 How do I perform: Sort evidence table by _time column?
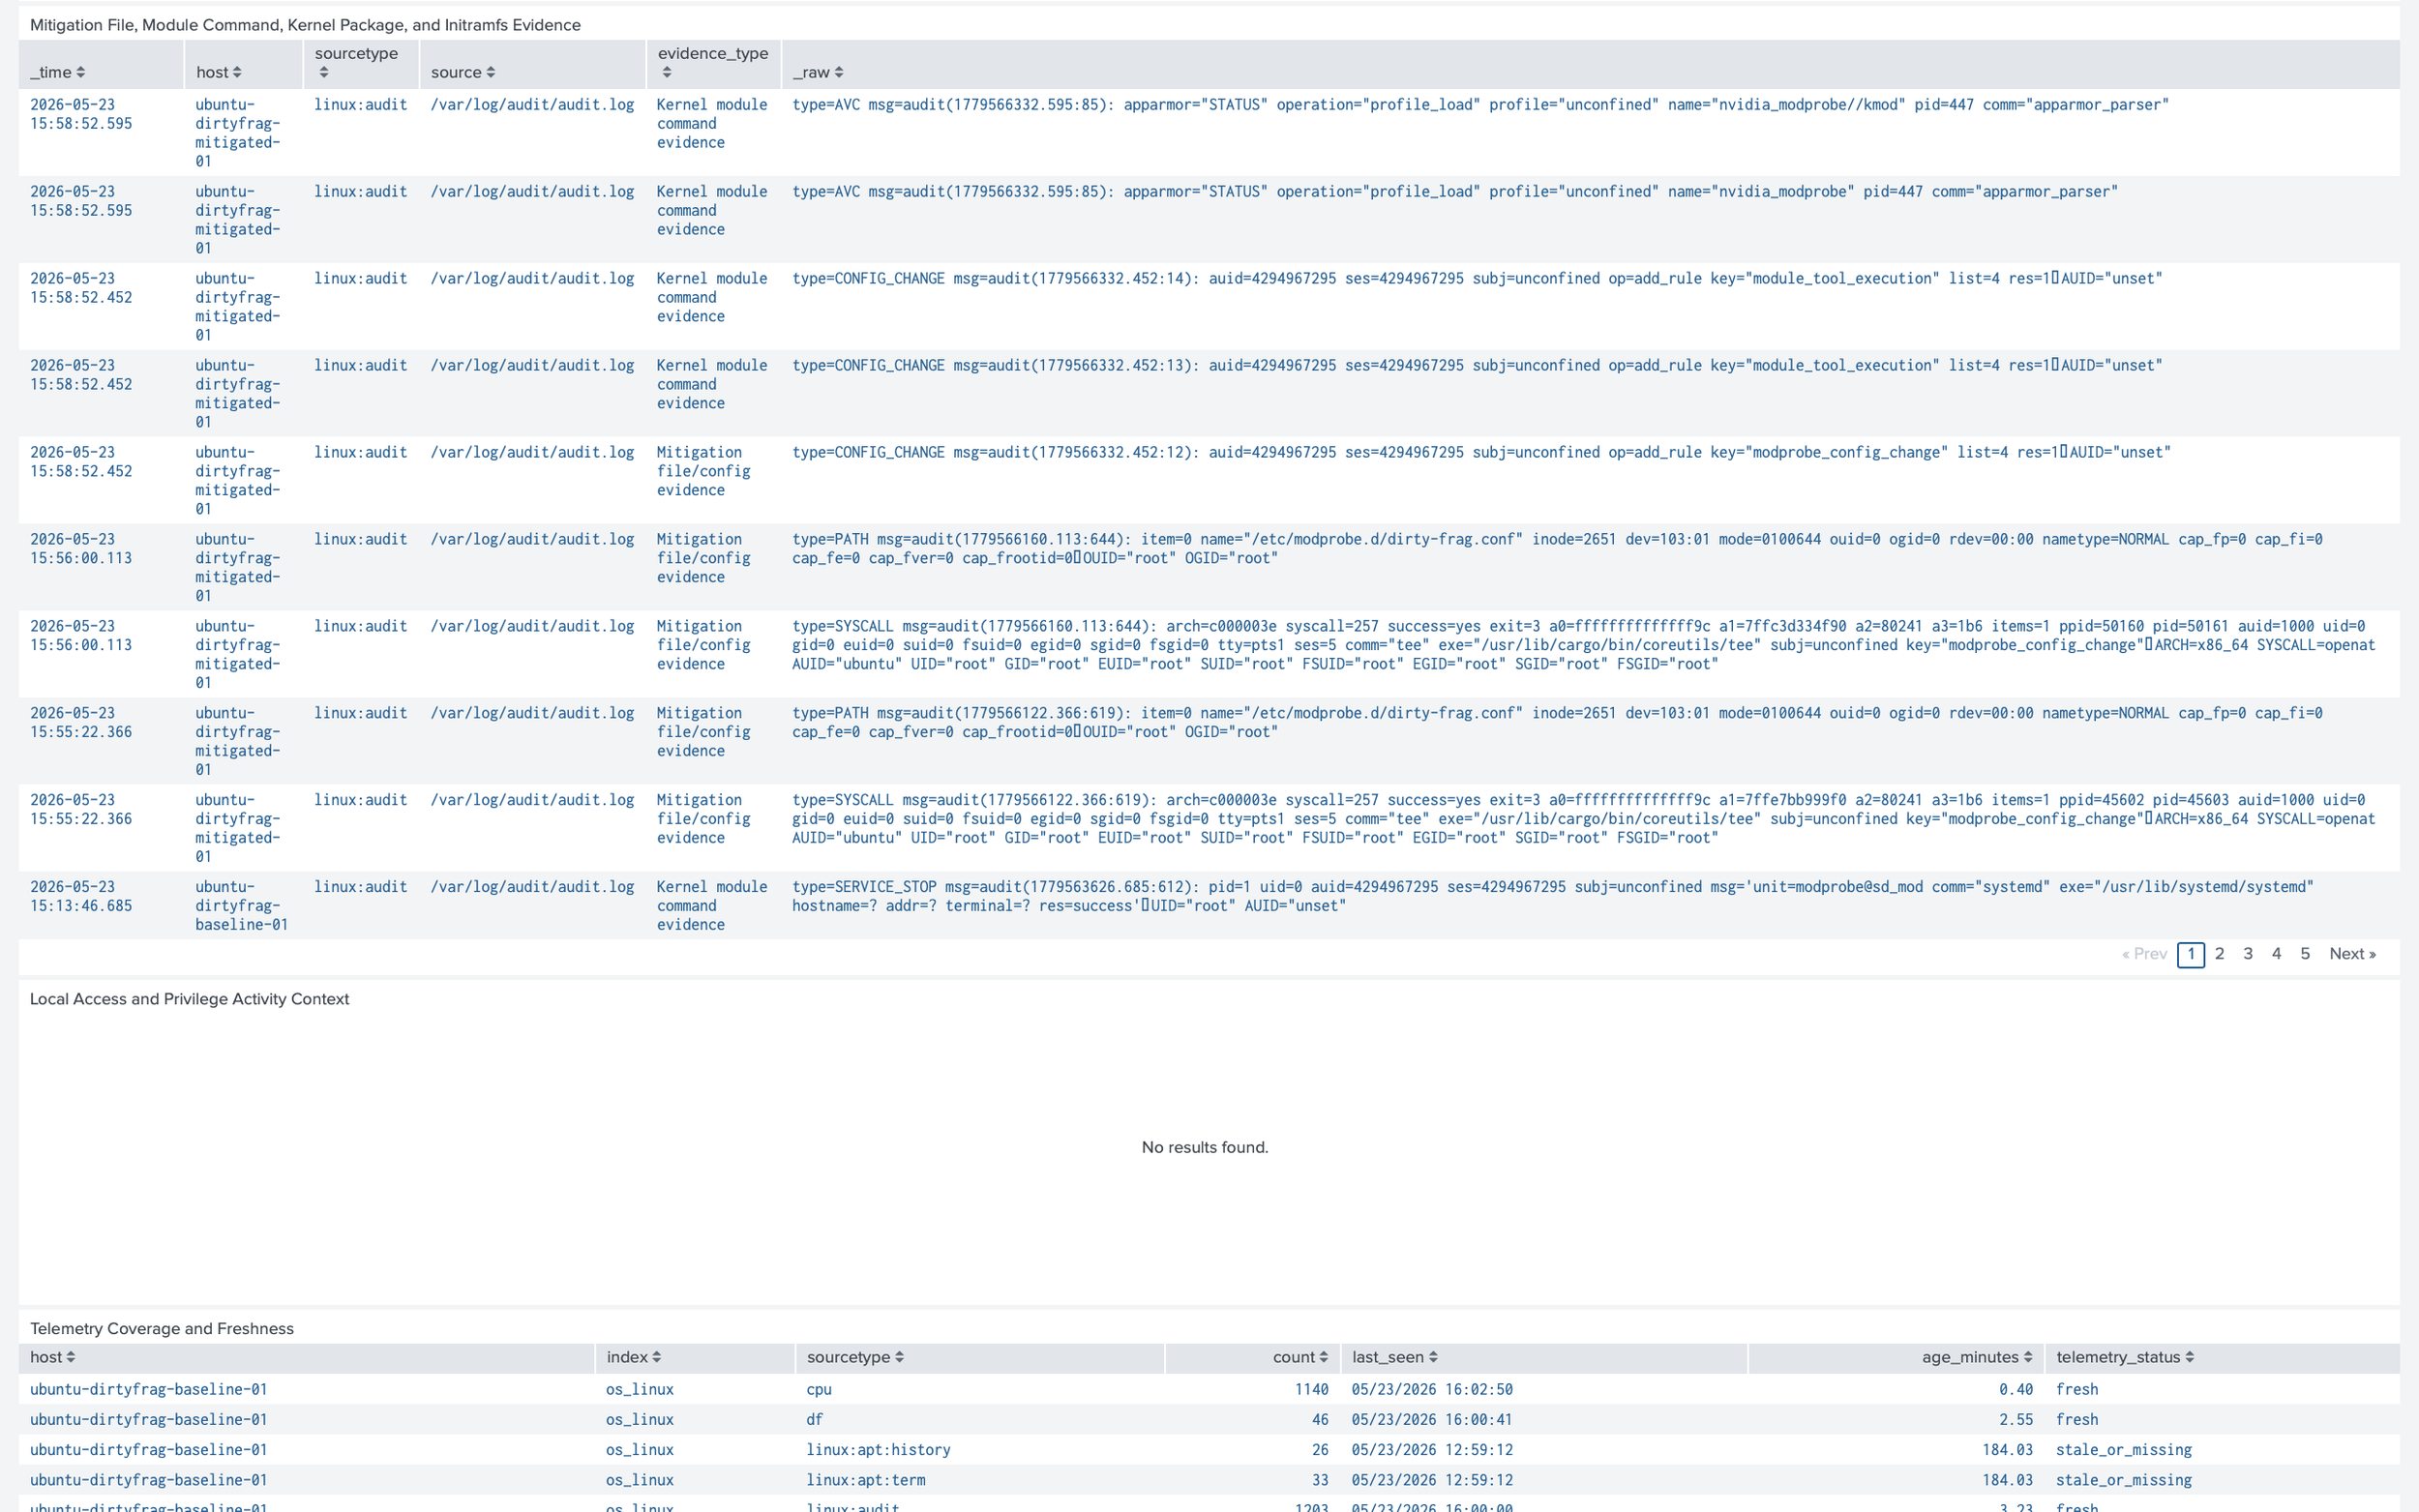pos(57,72)
